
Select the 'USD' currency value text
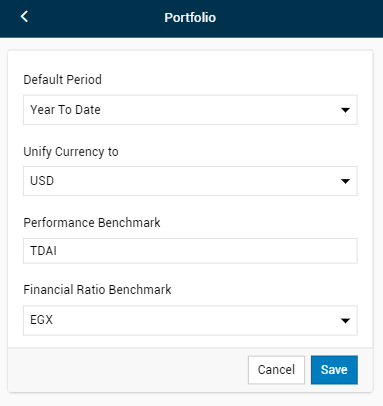click(x=42, y=181)
